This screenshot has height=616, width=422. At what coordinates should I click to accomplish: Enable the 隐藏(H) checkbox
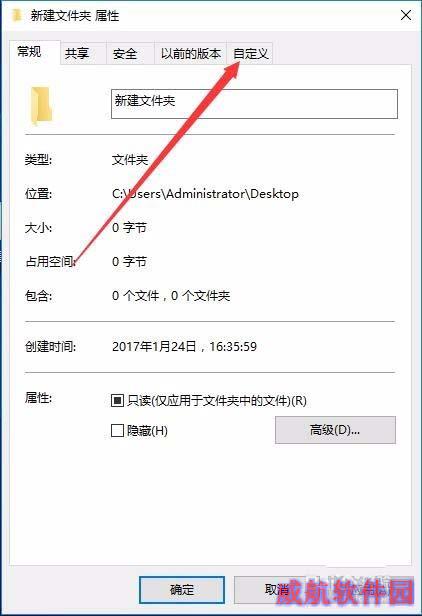point(117,431)
